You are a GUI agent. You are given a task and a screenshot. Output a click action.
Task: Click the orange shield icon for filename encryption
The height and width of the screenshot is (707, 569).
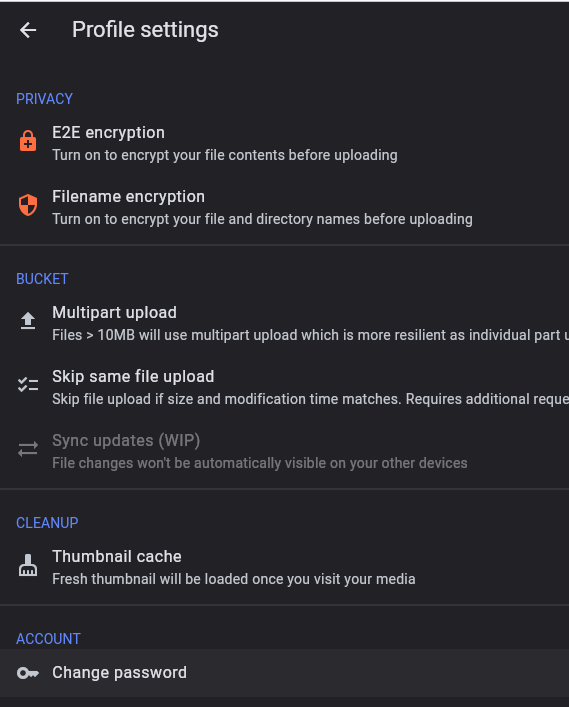(x=28, y=205)
